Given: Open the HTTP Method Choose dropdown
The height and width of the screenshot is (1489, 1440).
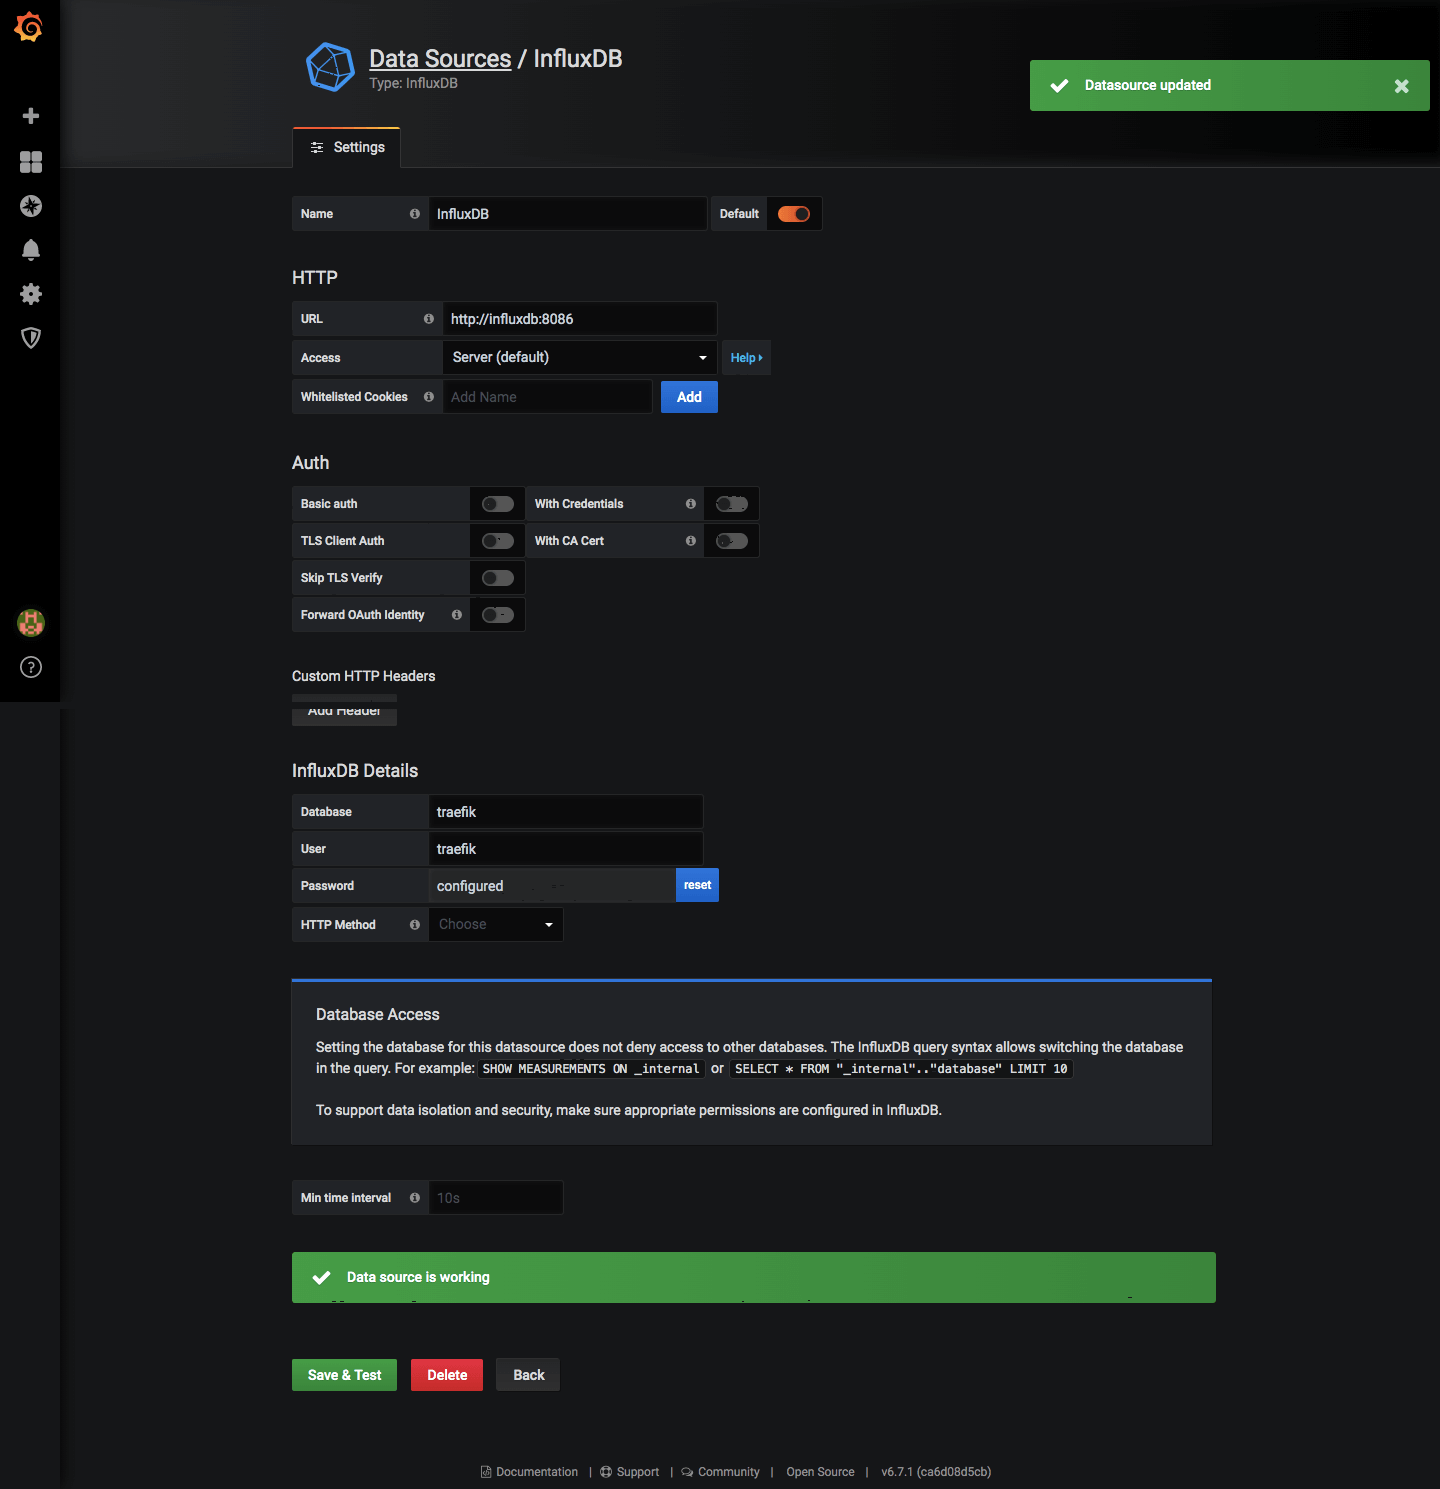Looking at the screenshot, I should [496, 925].
